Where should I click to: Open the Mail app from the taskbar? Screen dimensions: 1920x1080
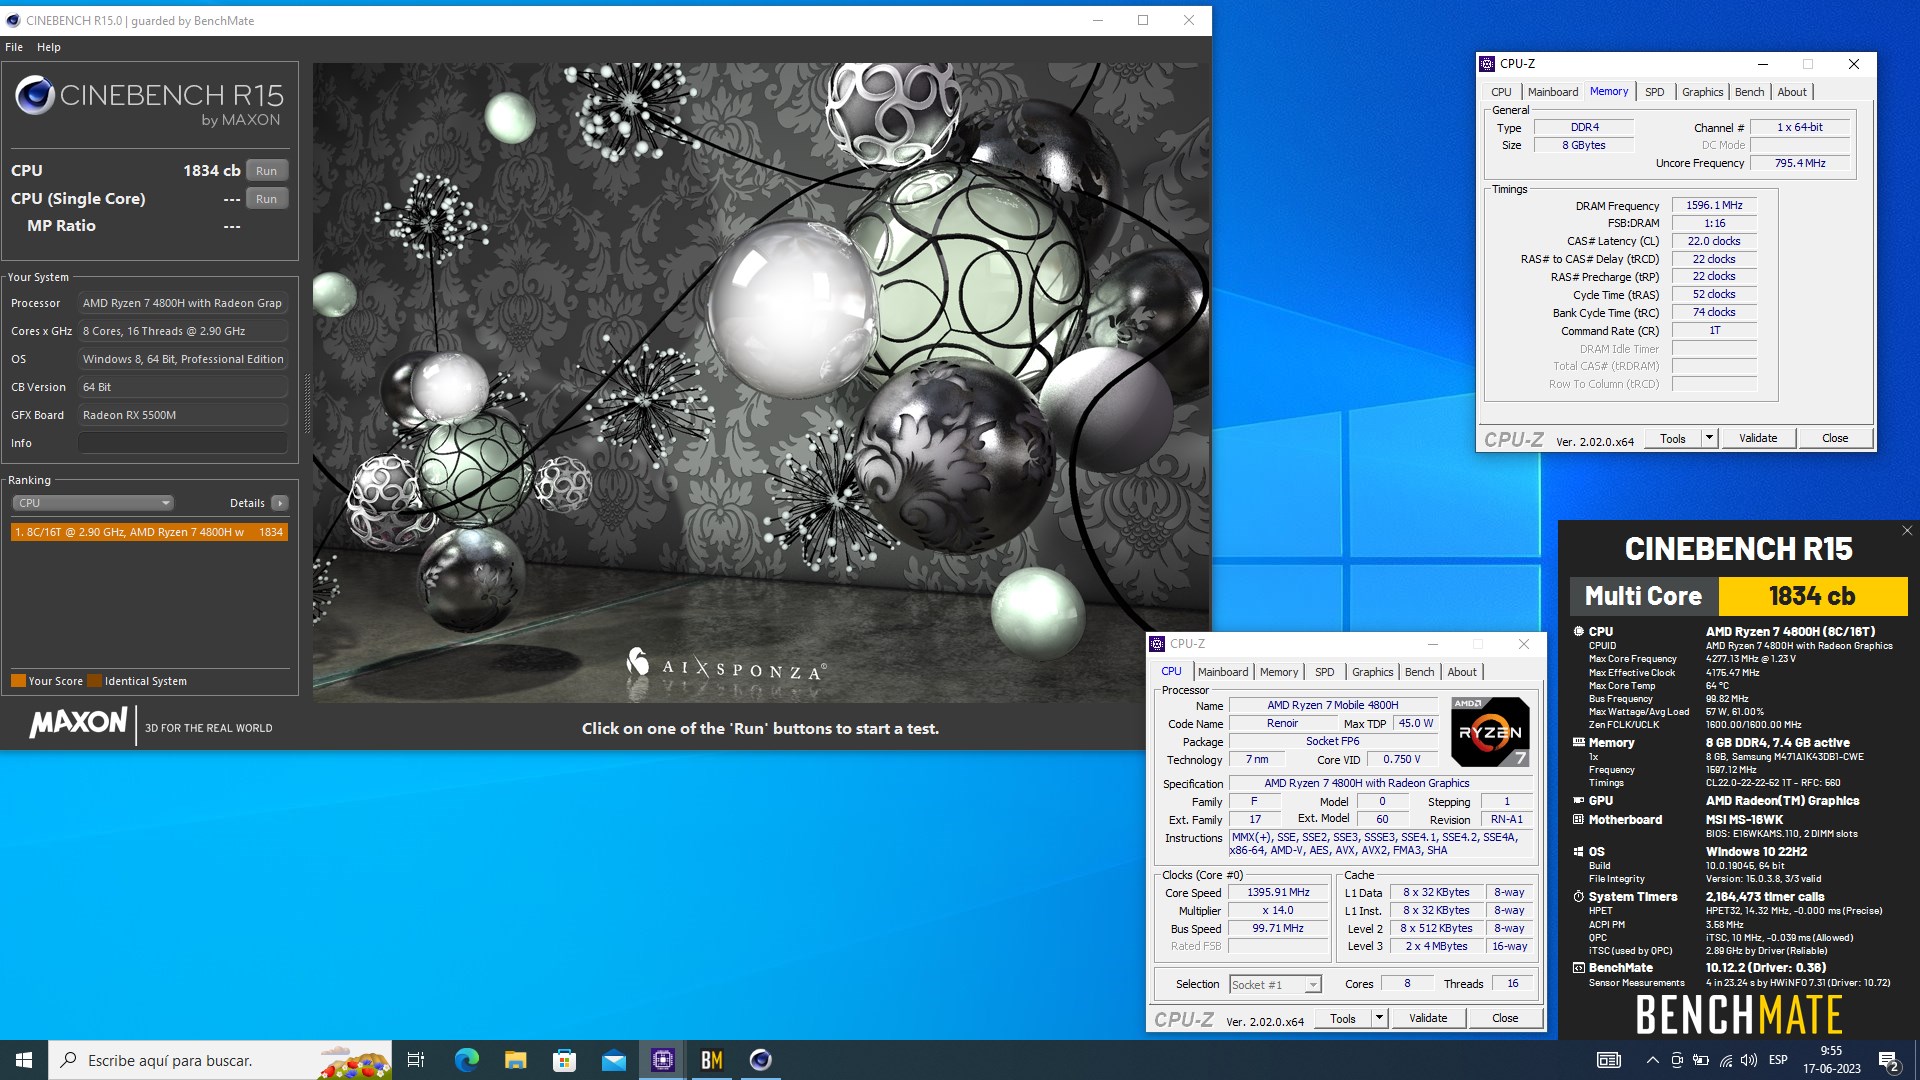click(613, 1060)
